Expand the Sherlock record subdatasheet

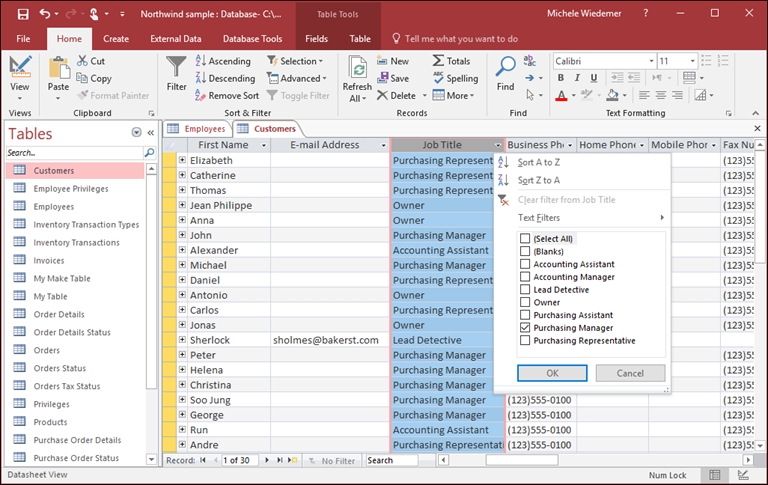pyautogui.click(x=182, y=340)
